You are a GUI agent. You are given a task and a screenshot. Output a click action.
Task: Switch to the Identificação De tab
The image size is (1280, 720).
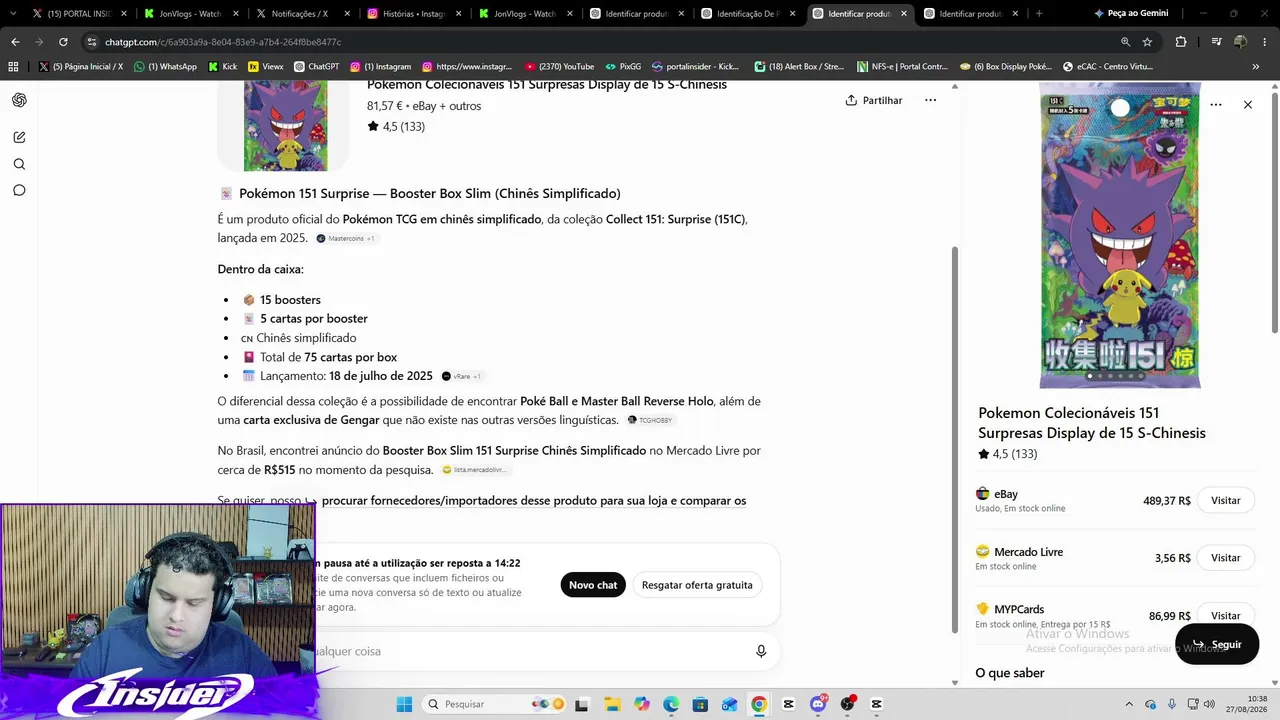748,14
